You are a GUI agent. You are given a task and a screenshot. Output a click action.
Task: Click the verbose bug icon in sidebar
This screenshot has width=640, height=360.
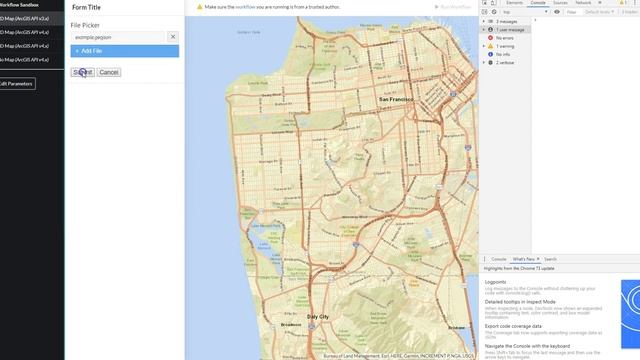[x=491, y=62]
